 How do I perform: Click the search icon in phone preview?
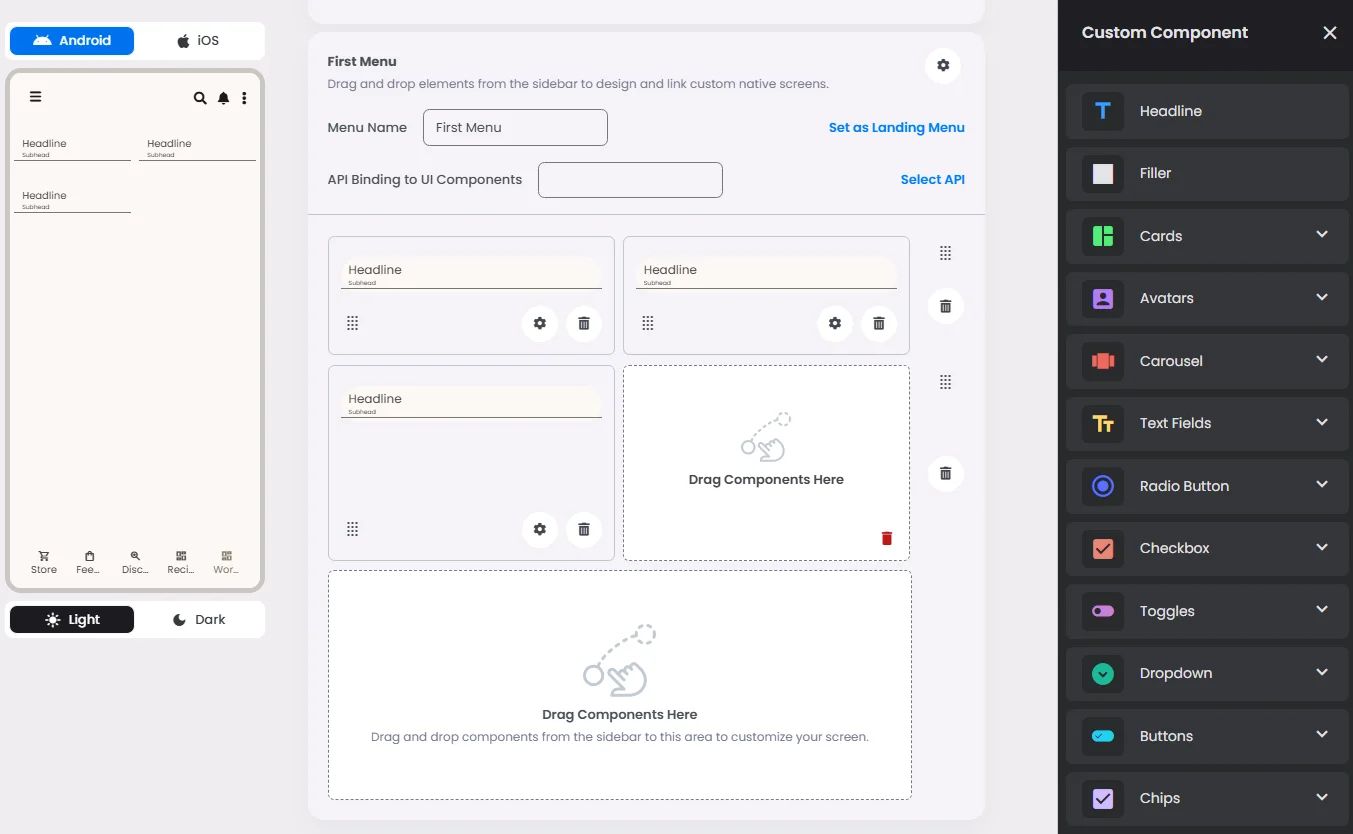tap(200, 98)
